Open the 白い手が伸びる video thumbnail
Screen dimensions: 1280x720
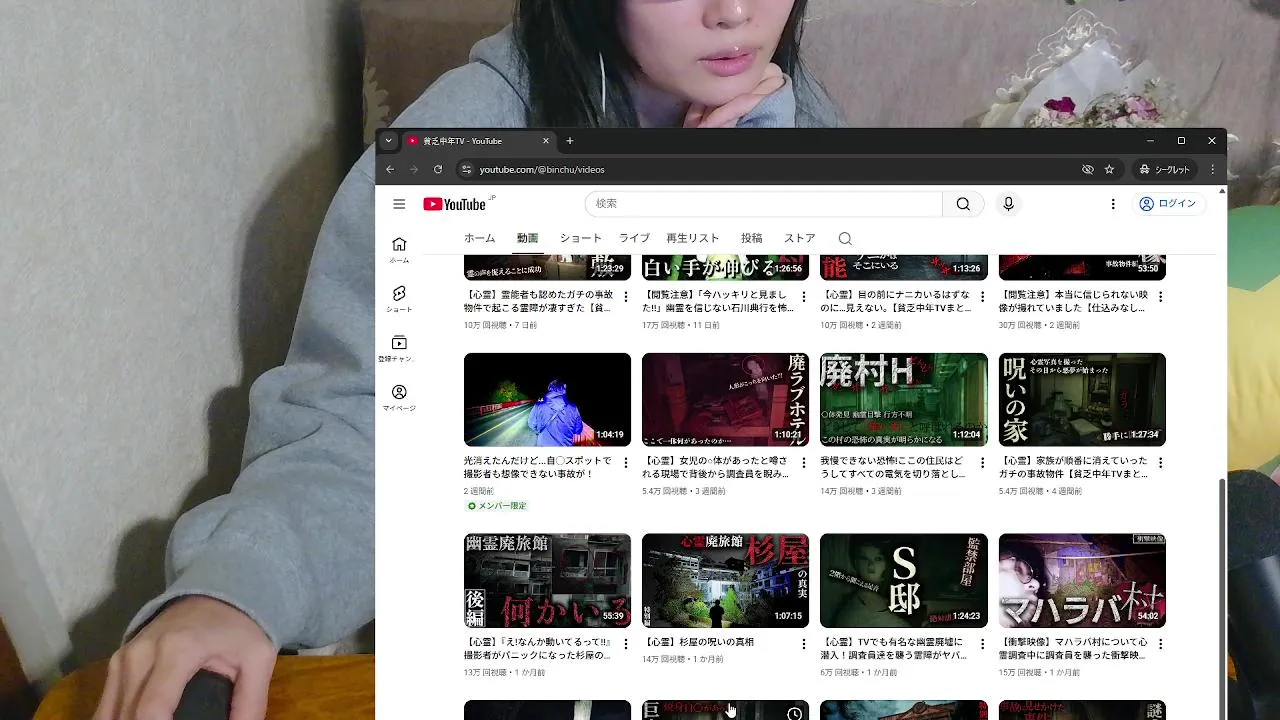[725, 268]
